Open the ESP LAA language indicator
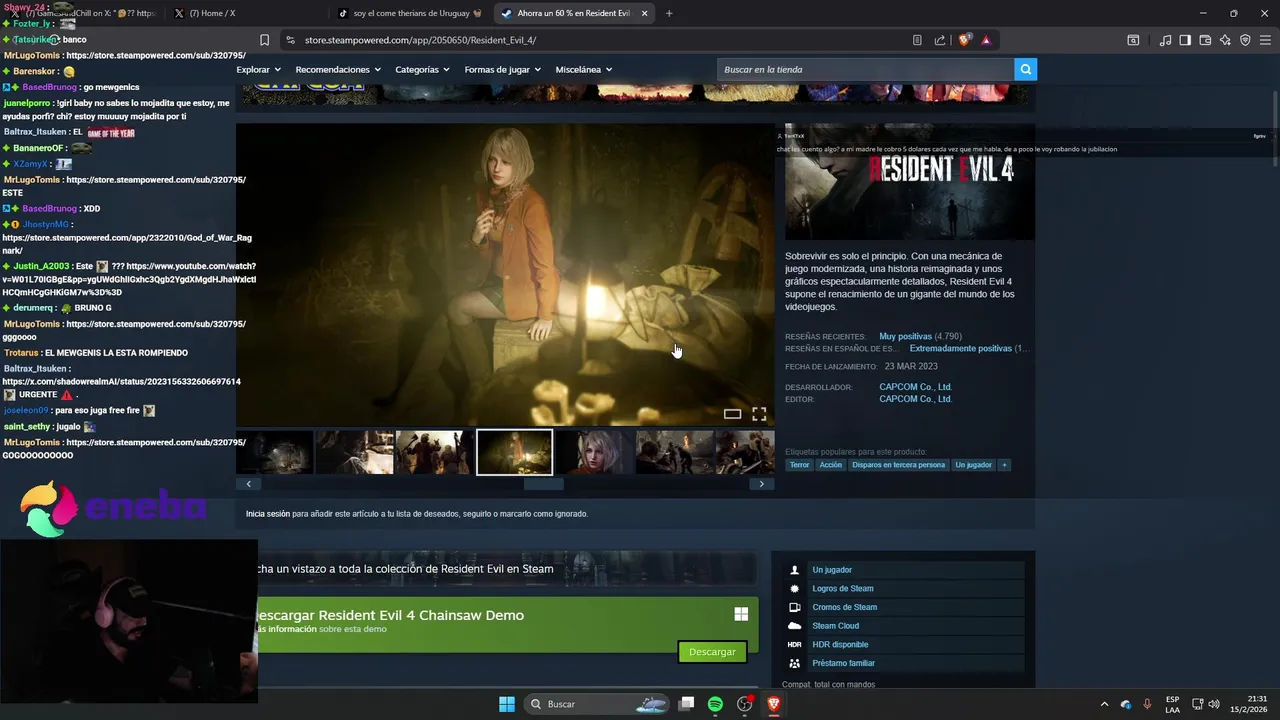This screenshot has height=720, width=1280. [1173, 704]
